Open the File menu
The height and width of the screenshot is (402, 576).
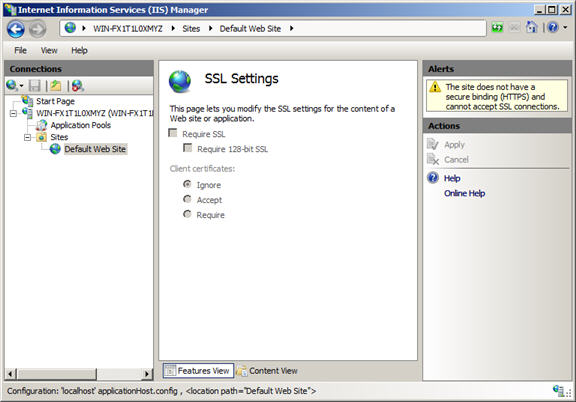[21, 50]
